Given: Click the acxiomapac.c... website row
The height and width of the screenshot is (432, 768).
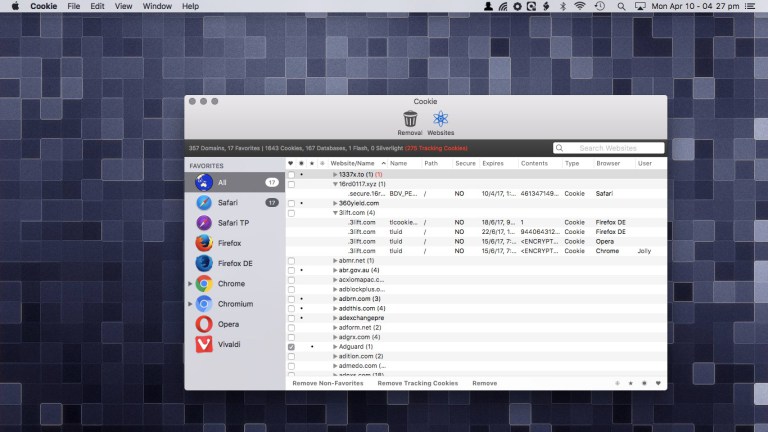Looking at the screenshot, I should (x=476, y=280).
